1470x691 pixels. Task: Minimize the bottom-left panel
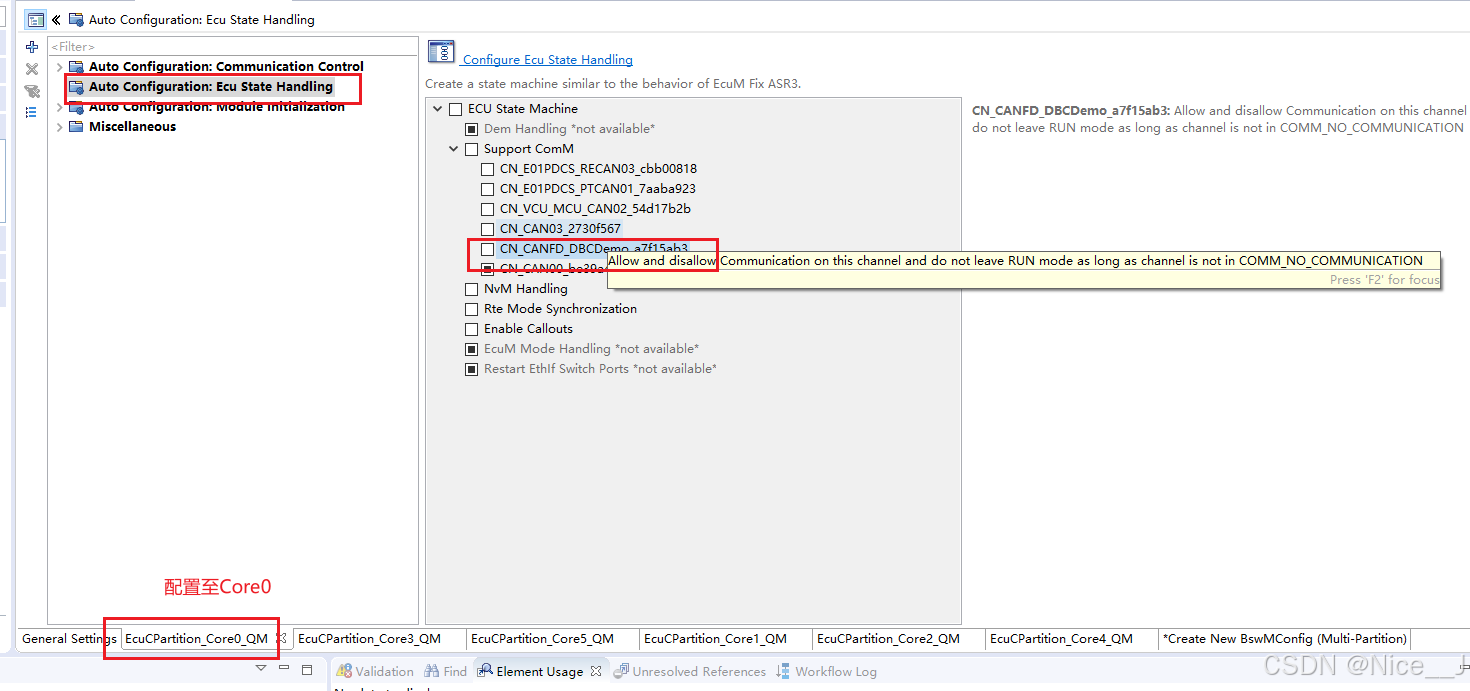coord(284,668)
